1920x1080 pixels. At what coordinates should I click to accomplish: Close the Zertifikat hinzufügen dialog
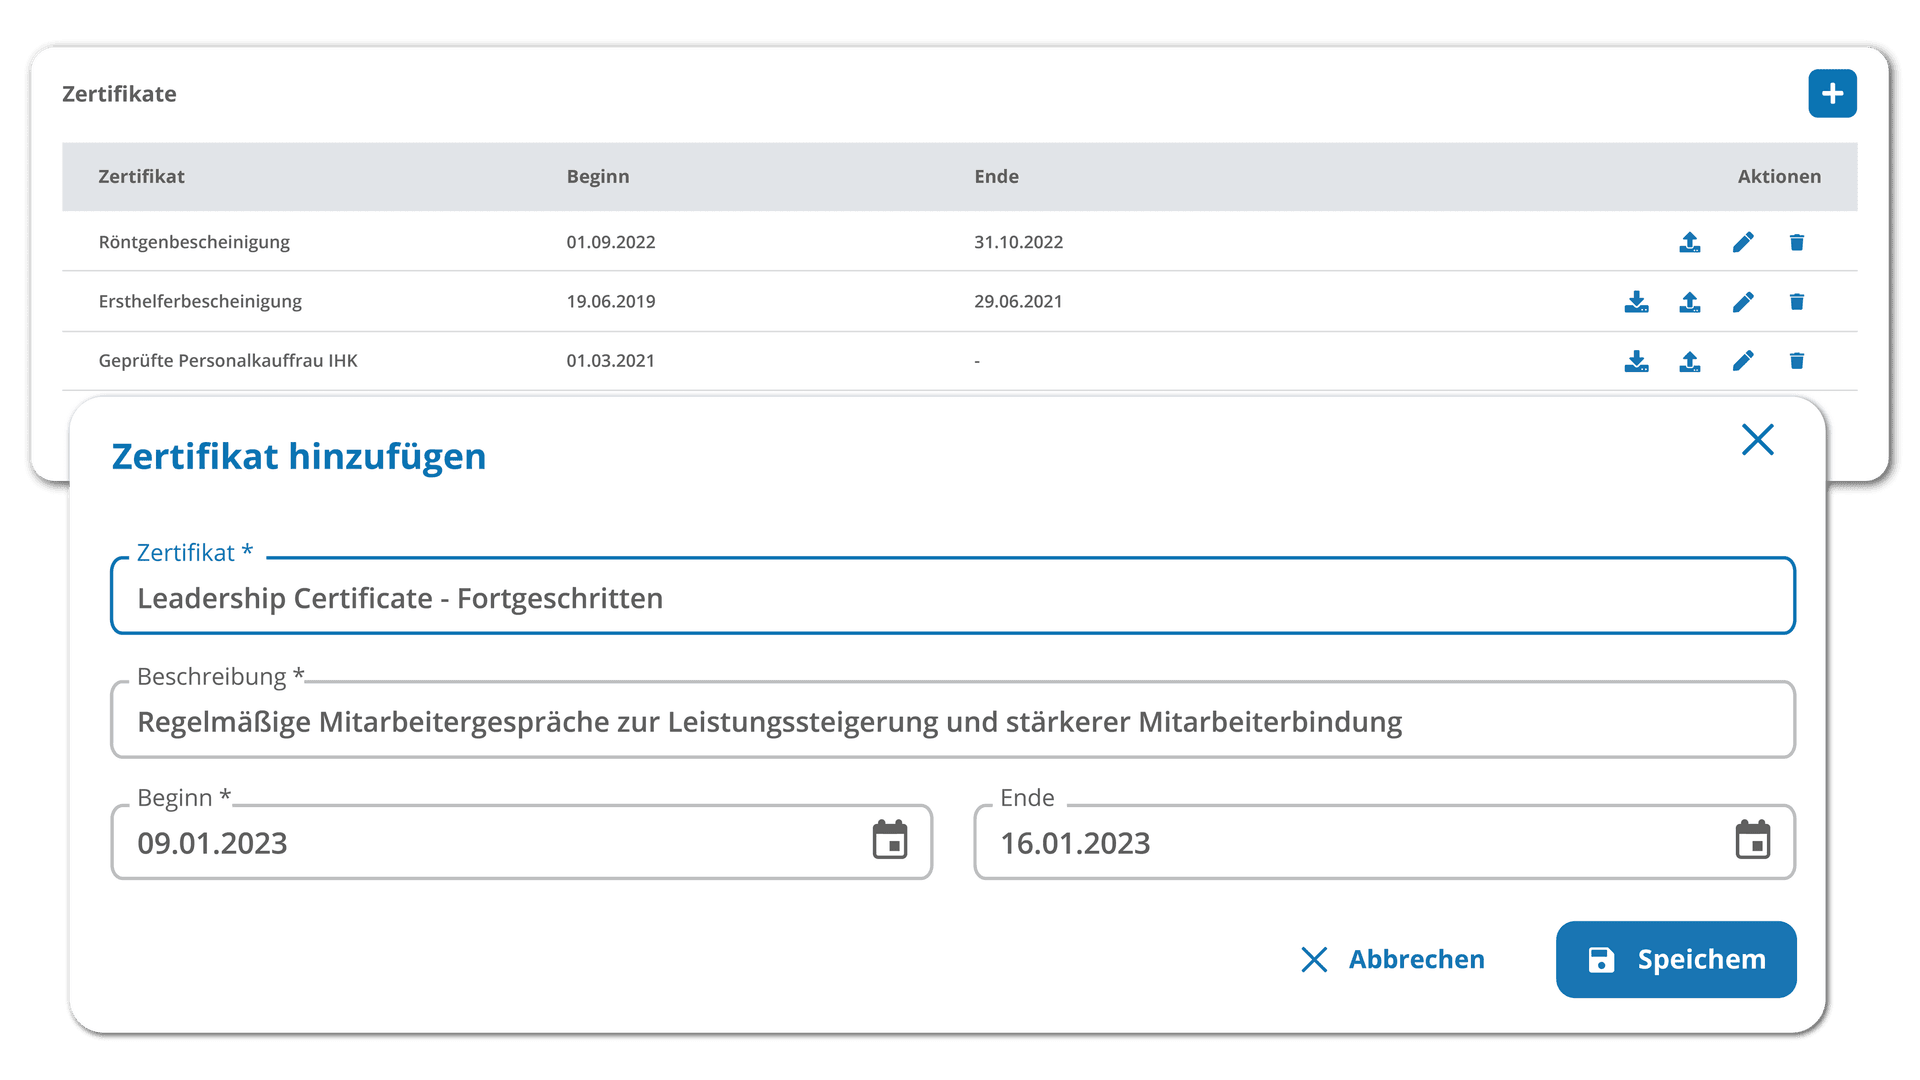1757,439
